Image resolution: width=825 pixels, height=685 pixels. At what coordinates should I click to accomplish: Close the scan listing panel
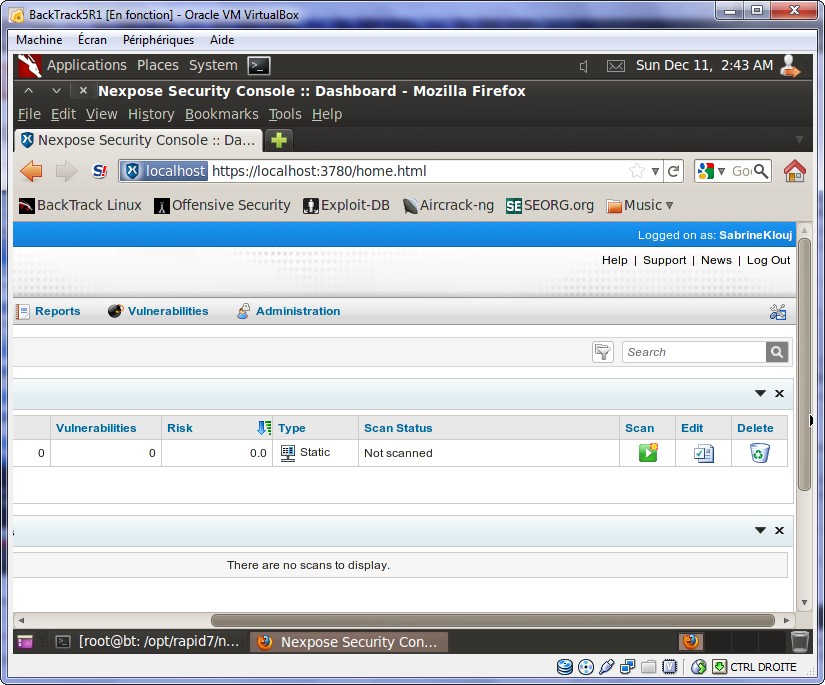point(779,530)
